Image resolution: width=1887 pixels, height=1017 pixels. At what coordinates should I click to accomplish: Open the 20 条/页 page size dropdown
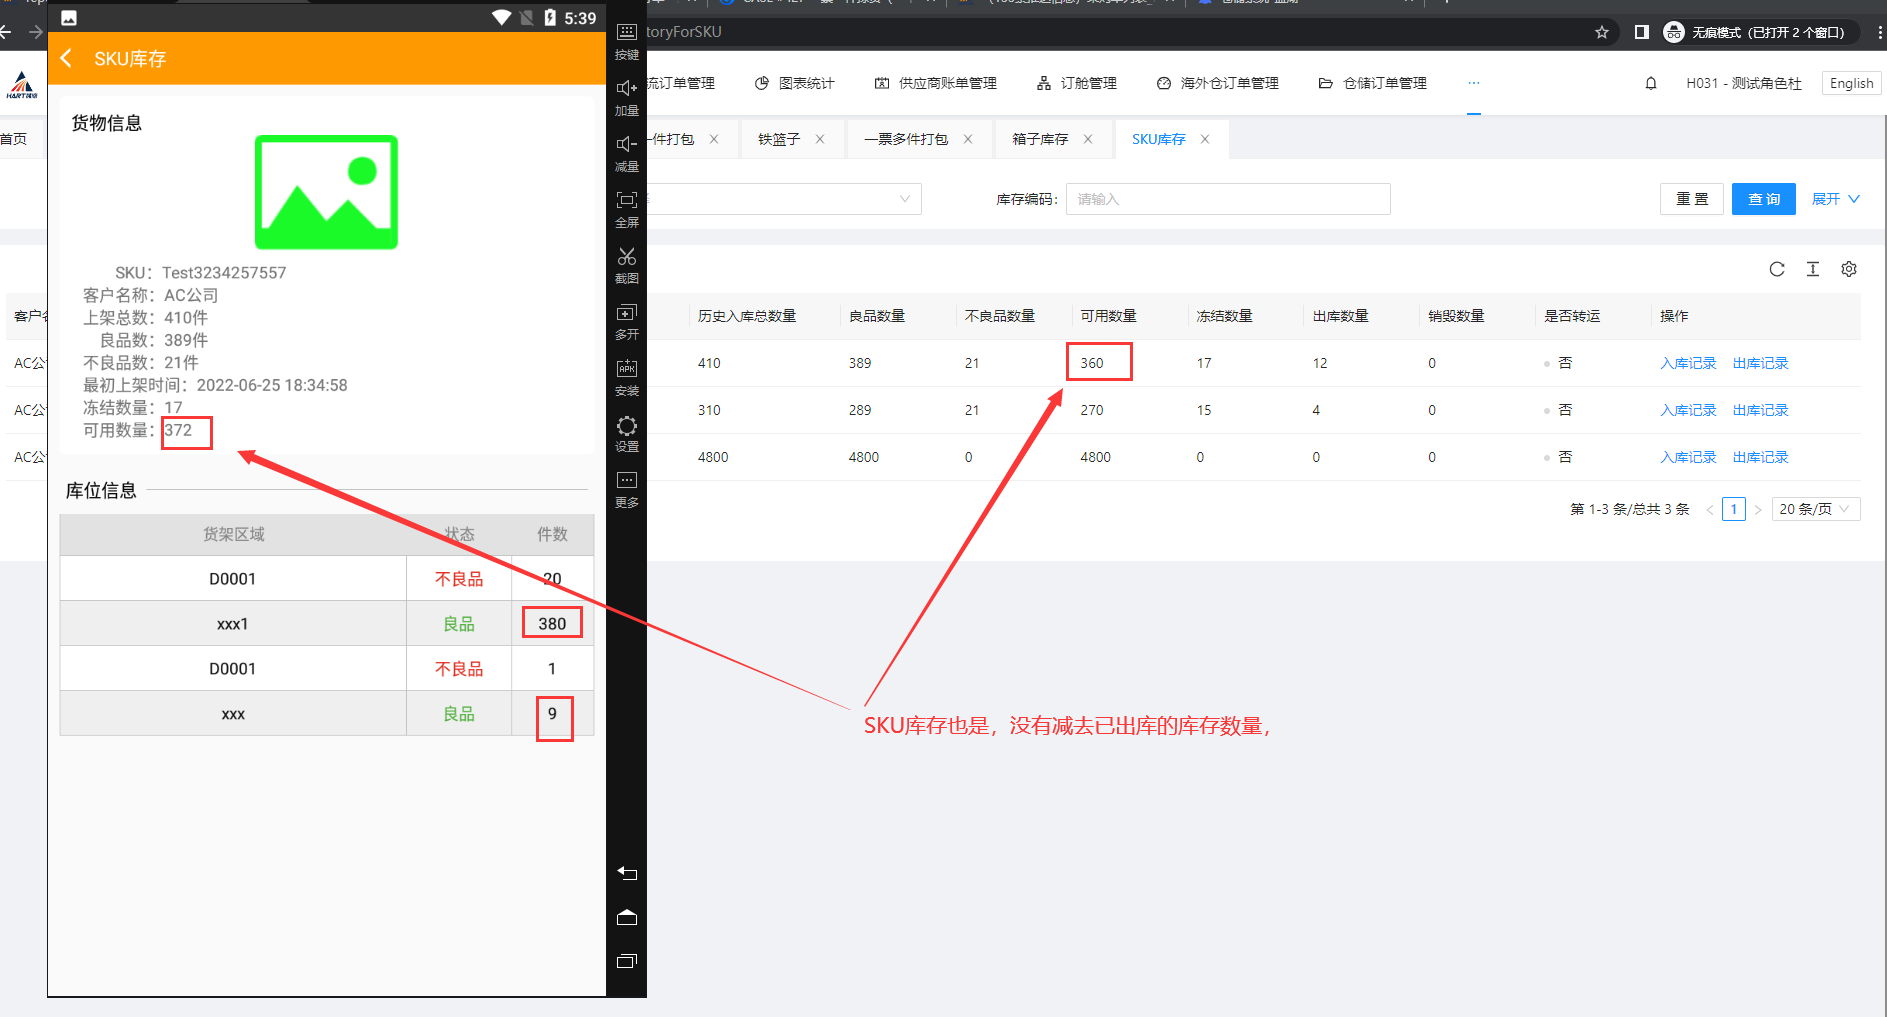(1815, 509)
